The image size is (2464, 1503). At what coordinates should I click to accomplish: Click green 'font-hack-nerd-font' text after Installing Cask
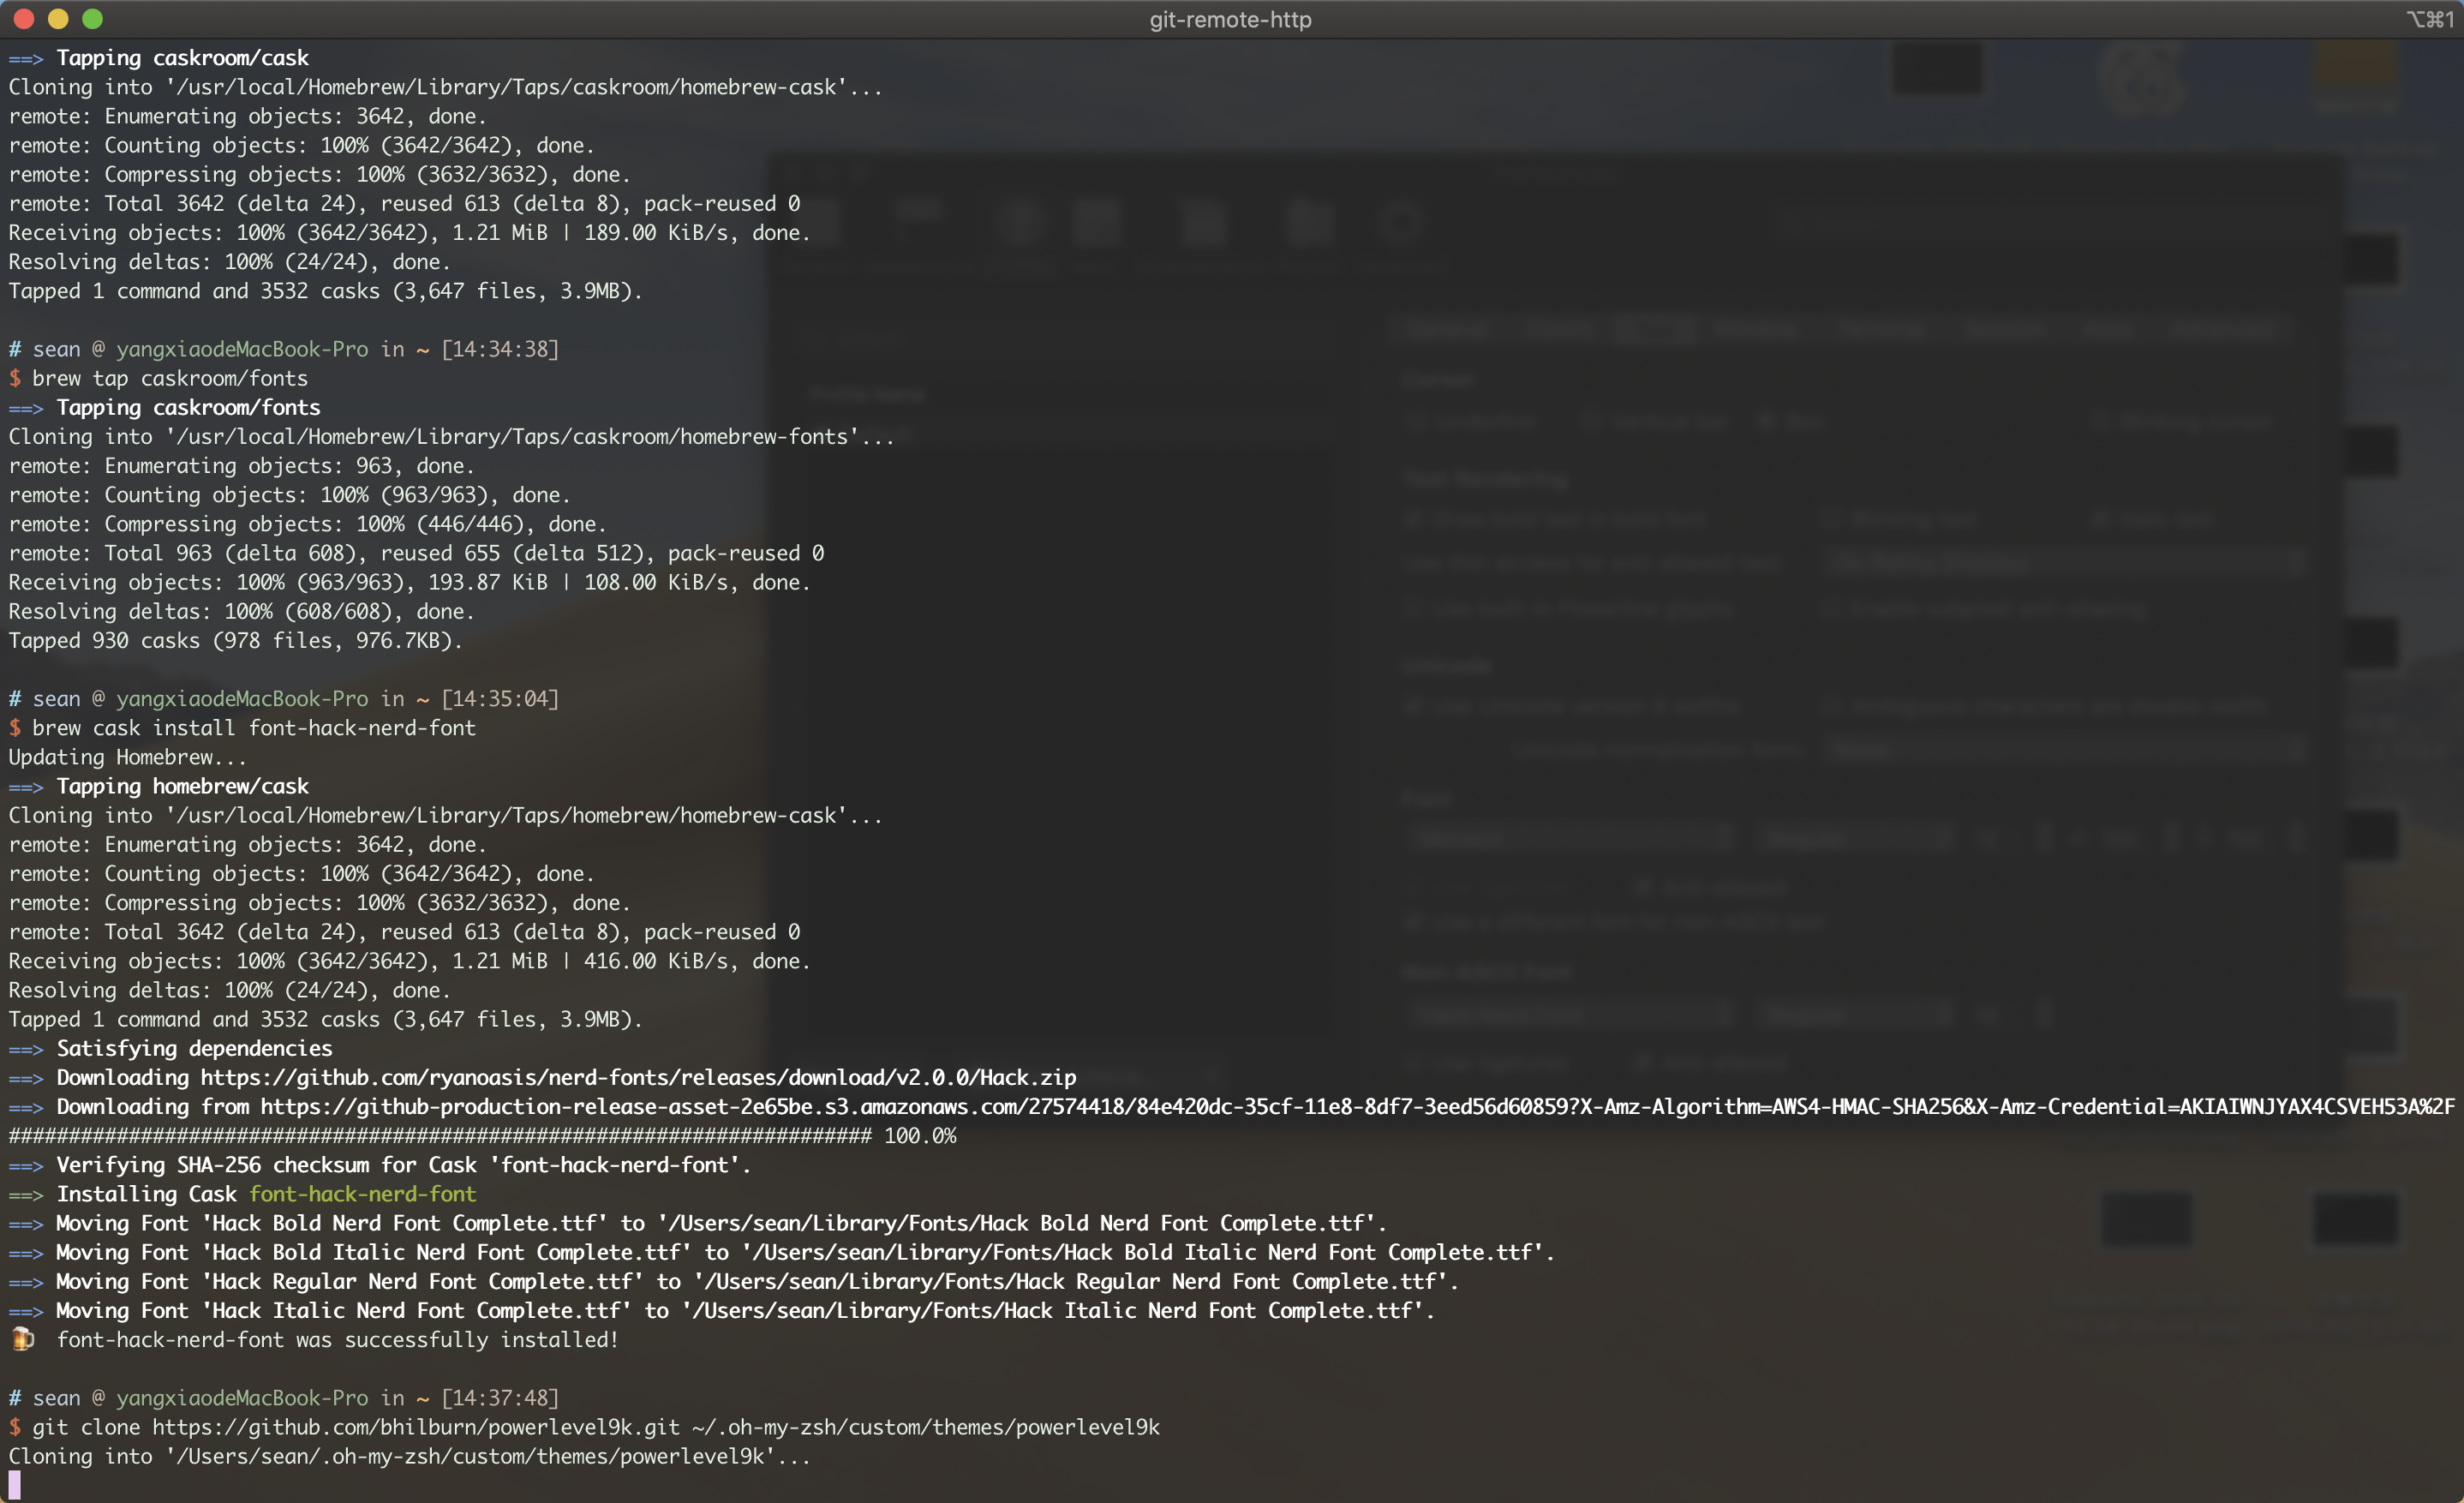(x=362, y=1195)
